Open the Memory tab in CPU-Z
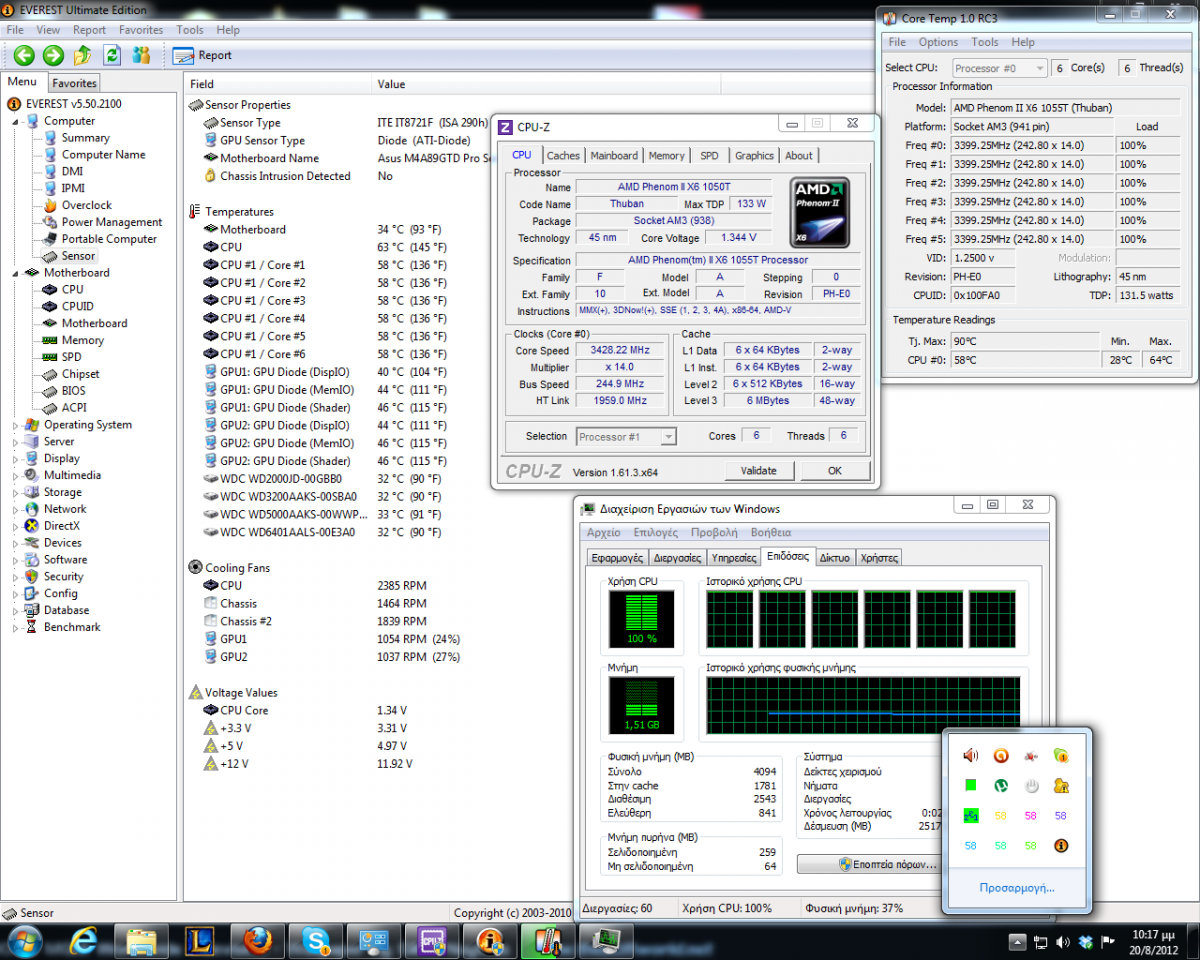 pos(666,155)
